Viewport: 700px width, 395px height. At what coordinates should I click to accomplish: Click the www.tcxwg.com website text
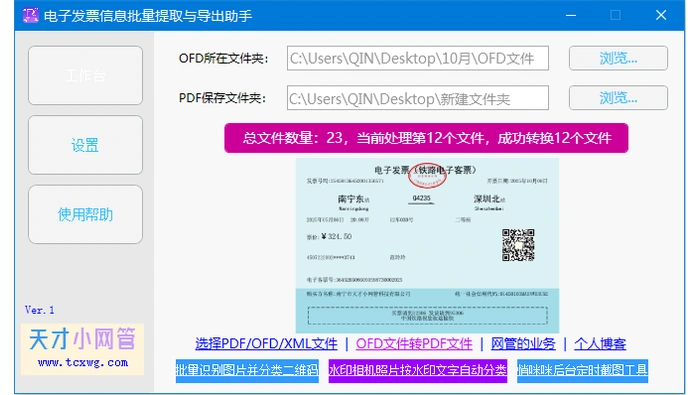[83, 362]
